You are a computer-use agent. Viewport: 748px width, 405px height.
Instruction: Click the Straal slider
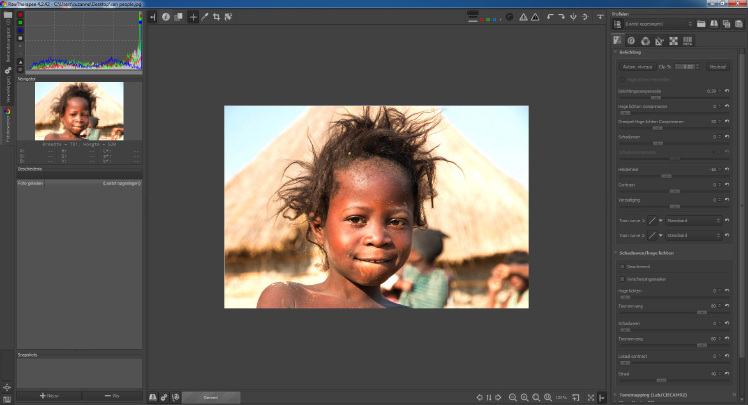[x=673, y=380]
